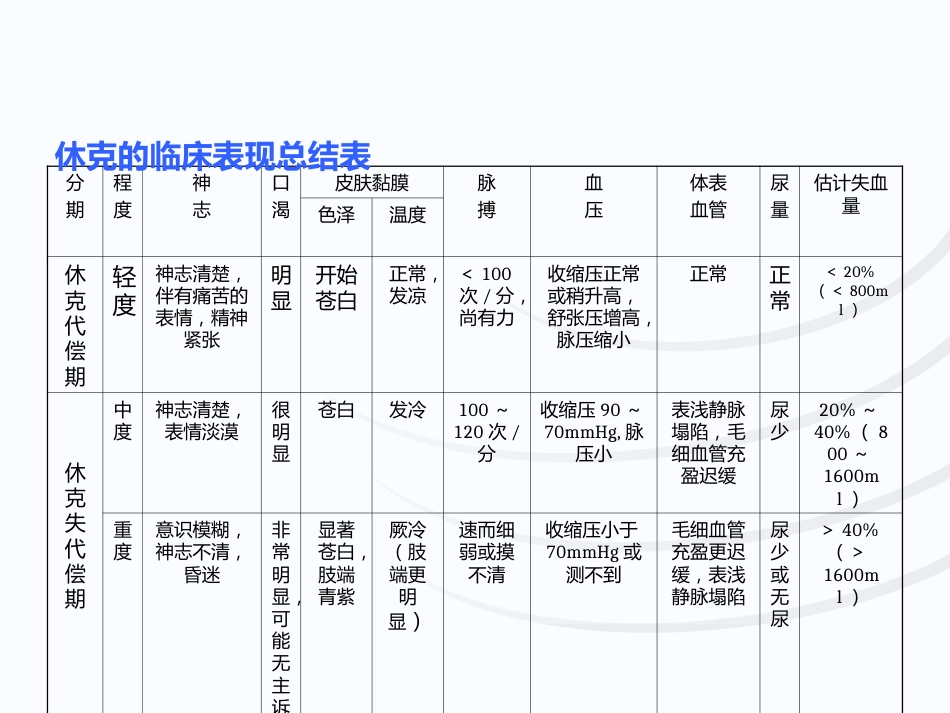The width and height of the screenshot is (950, 713).
Task: Click the cell 神志清楚，表情淡漠
Action: 202,453
